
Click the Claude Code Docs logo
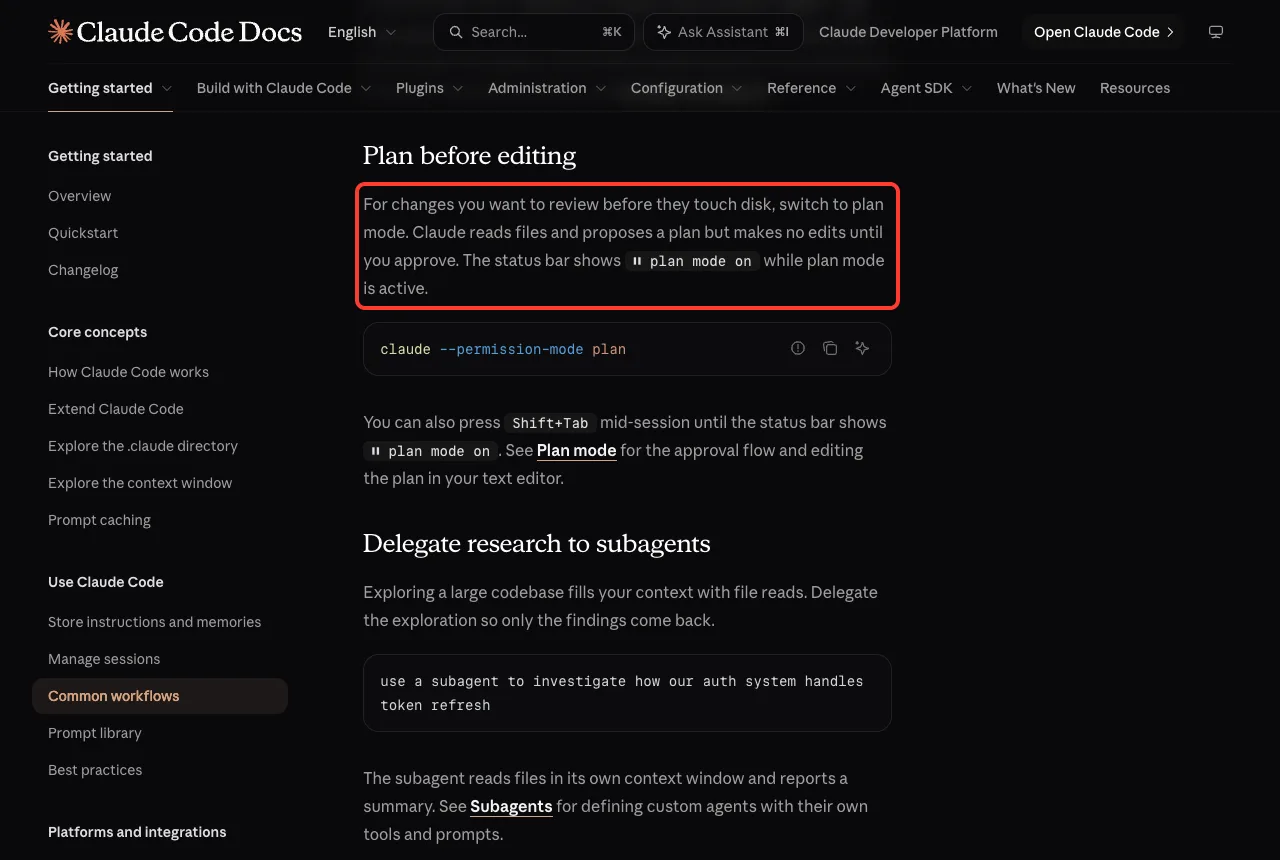pyautogui.click(x=175, y=32)
